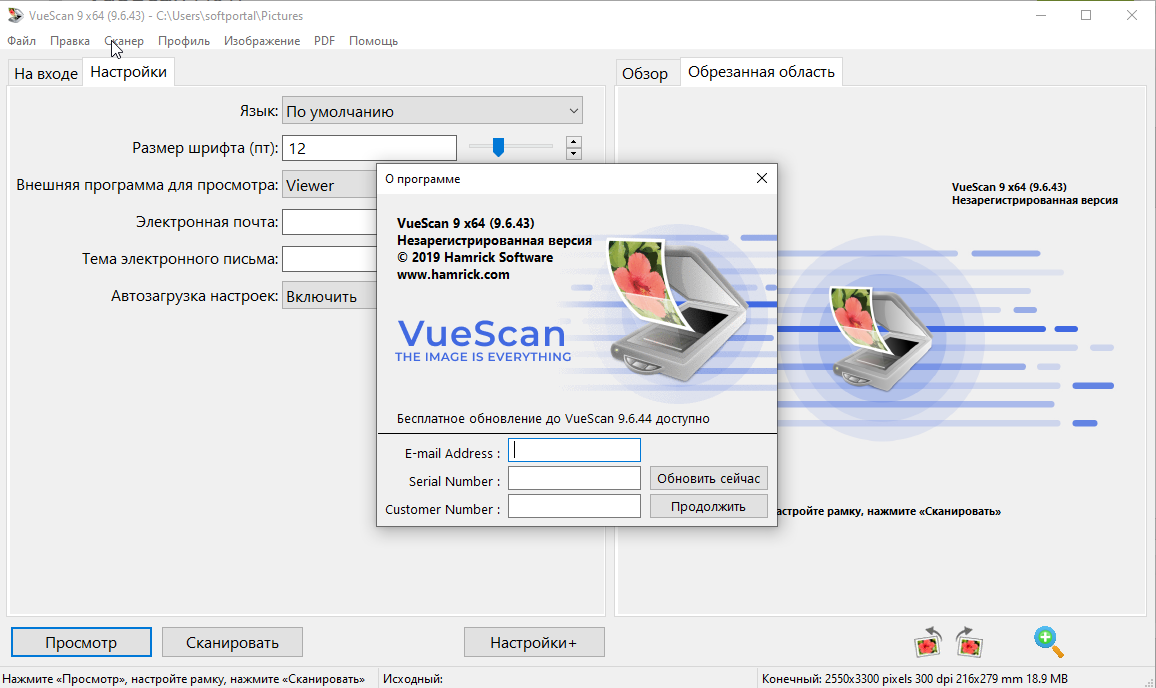
Task: Switch to the На входе tab
Action: (46, 73)
